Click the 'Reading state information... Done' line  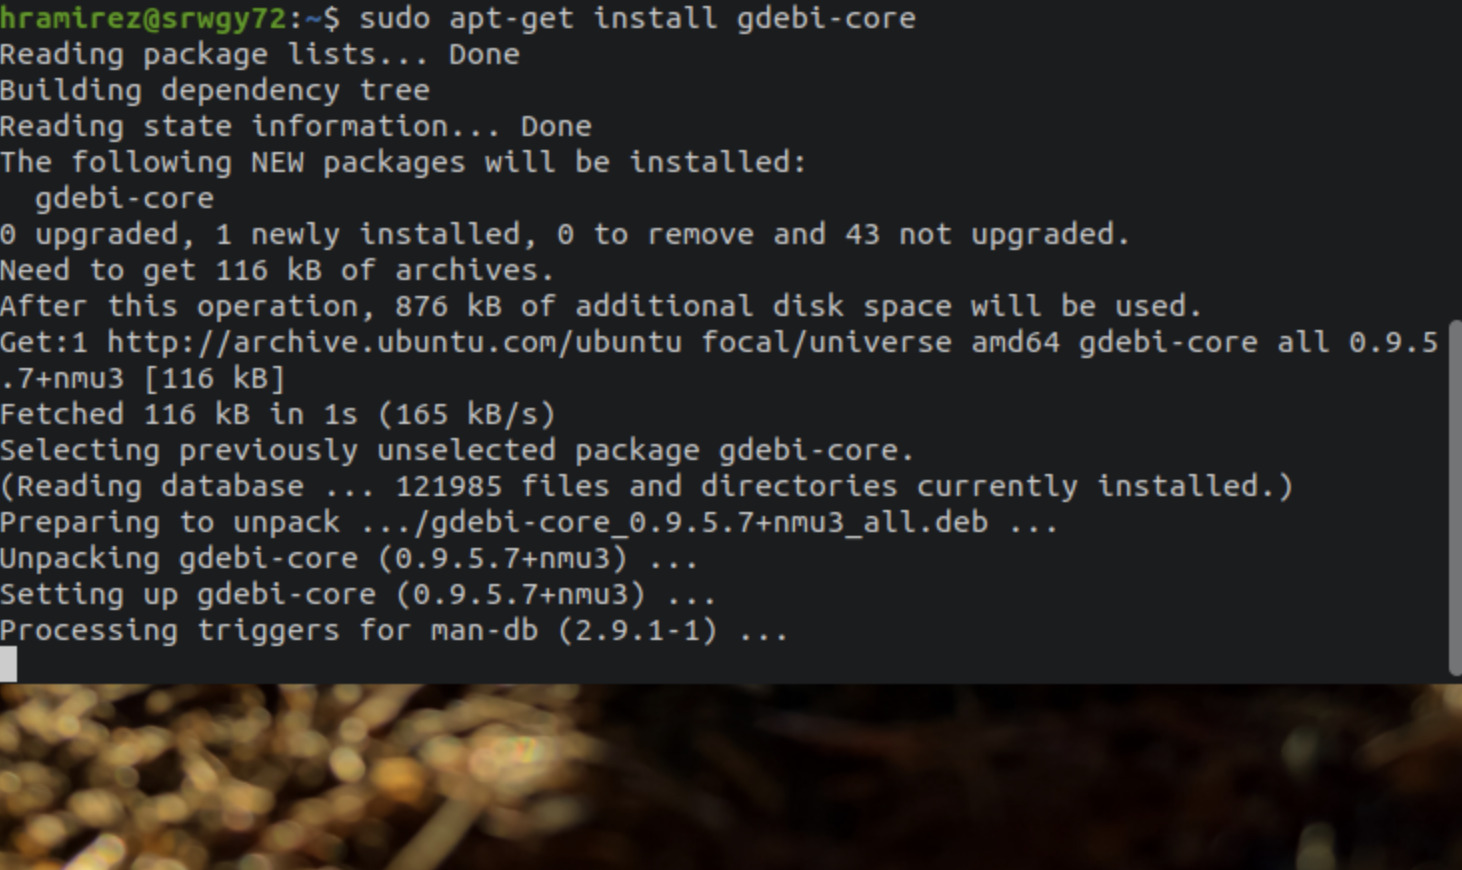click(x=295, y=127)
